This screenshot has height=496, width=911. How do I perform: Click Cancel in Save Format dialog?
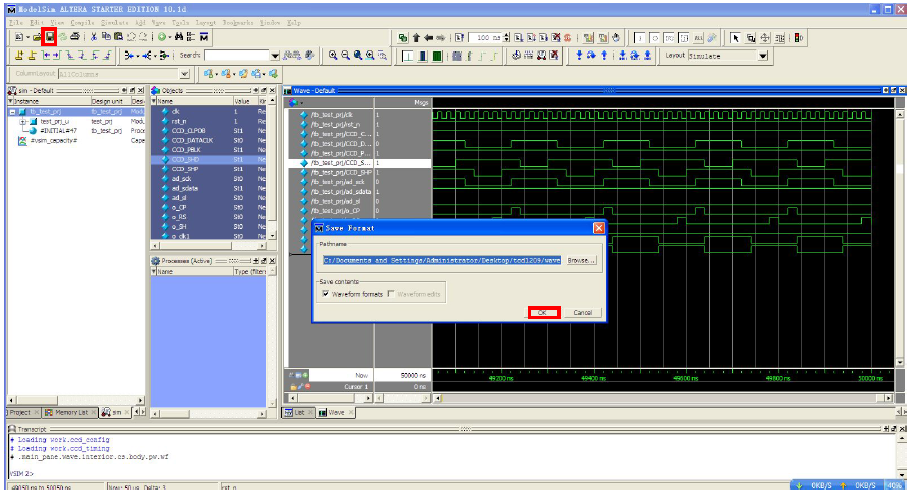(x=582, y=313)
